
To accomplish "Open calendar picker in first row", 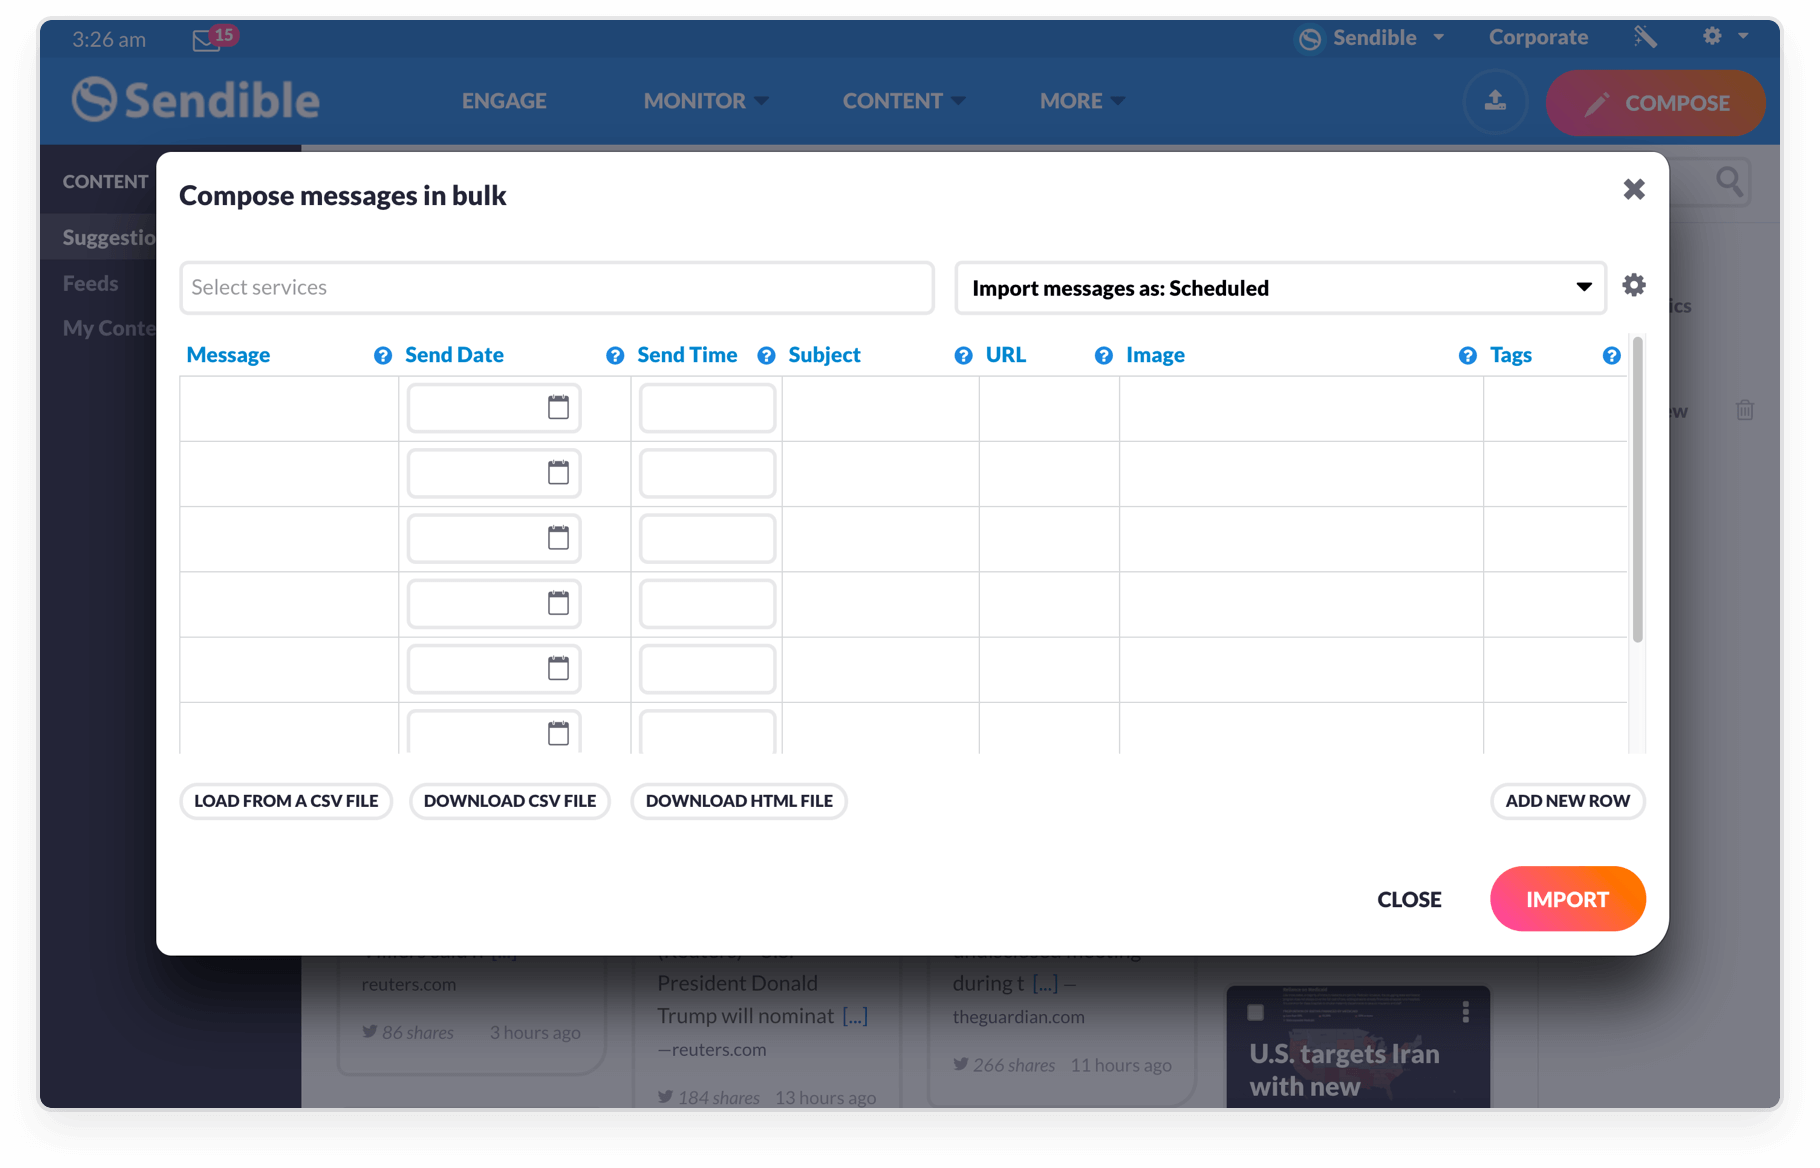I will coord(558,407).
